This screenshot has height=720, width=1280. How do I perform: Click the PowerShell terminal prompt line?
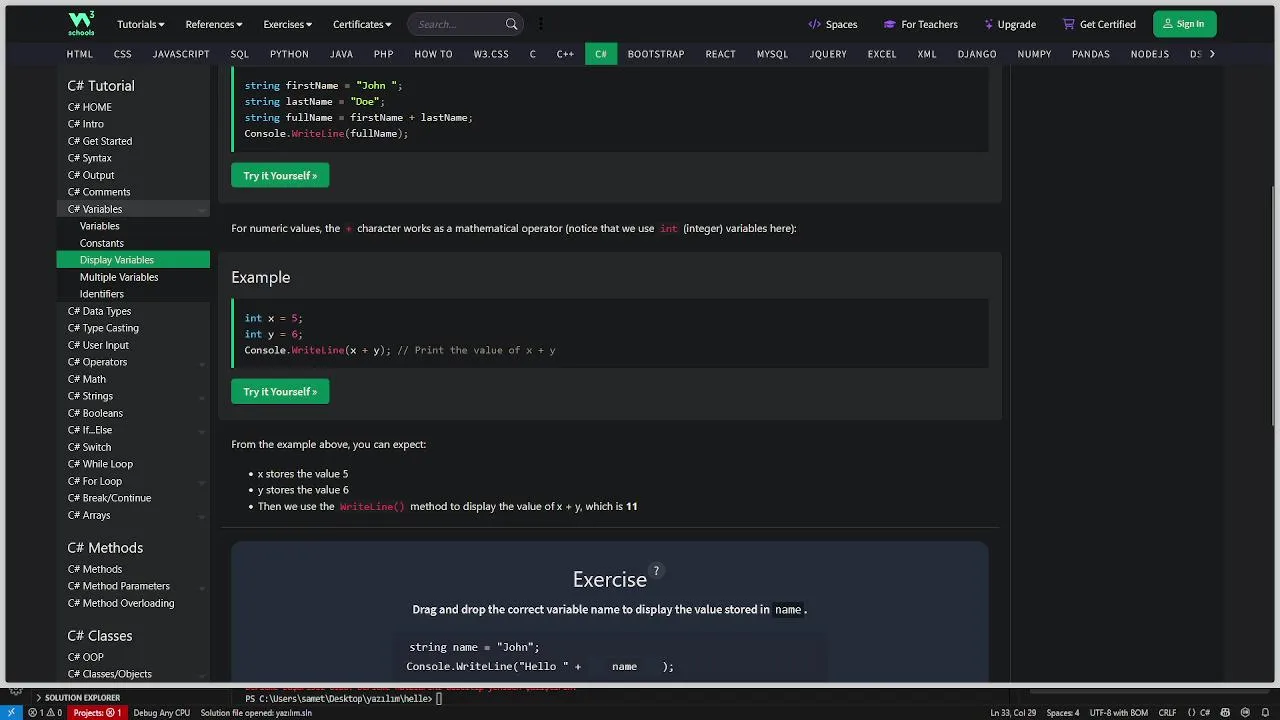coord(343,699)
